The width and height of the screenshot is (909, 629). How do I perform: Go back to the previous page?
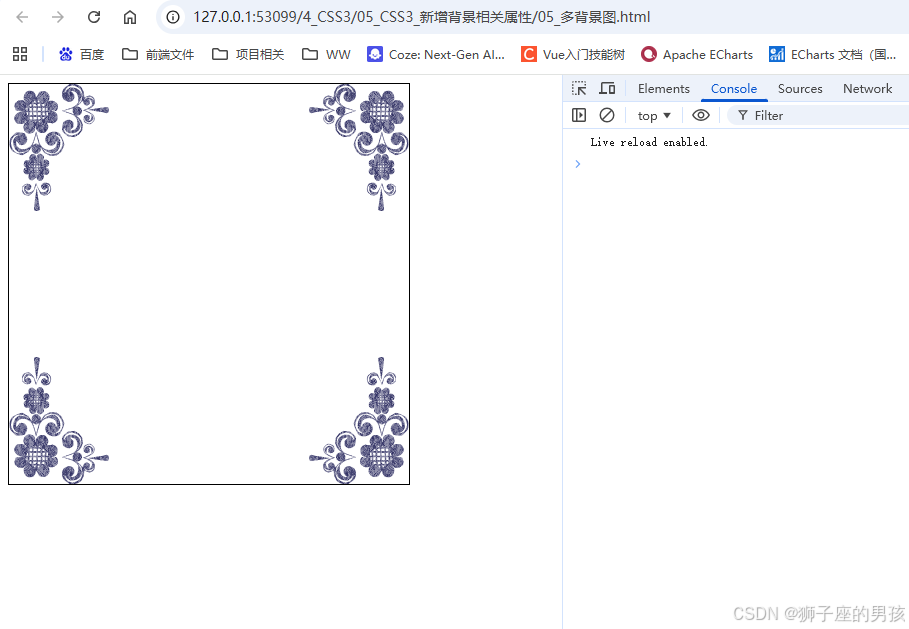(23, 17)
